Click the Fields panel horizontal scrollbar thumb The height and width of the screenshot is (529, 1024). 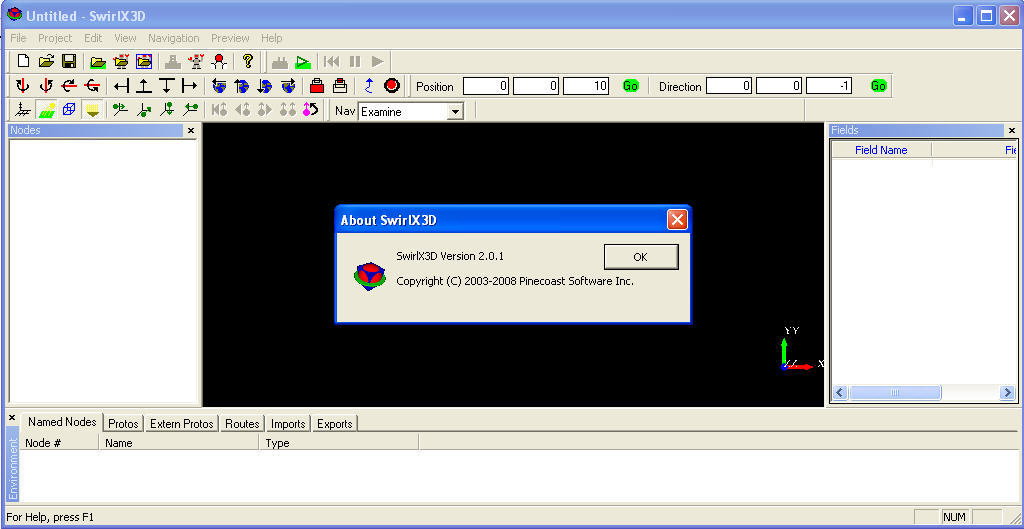point(895,393)
